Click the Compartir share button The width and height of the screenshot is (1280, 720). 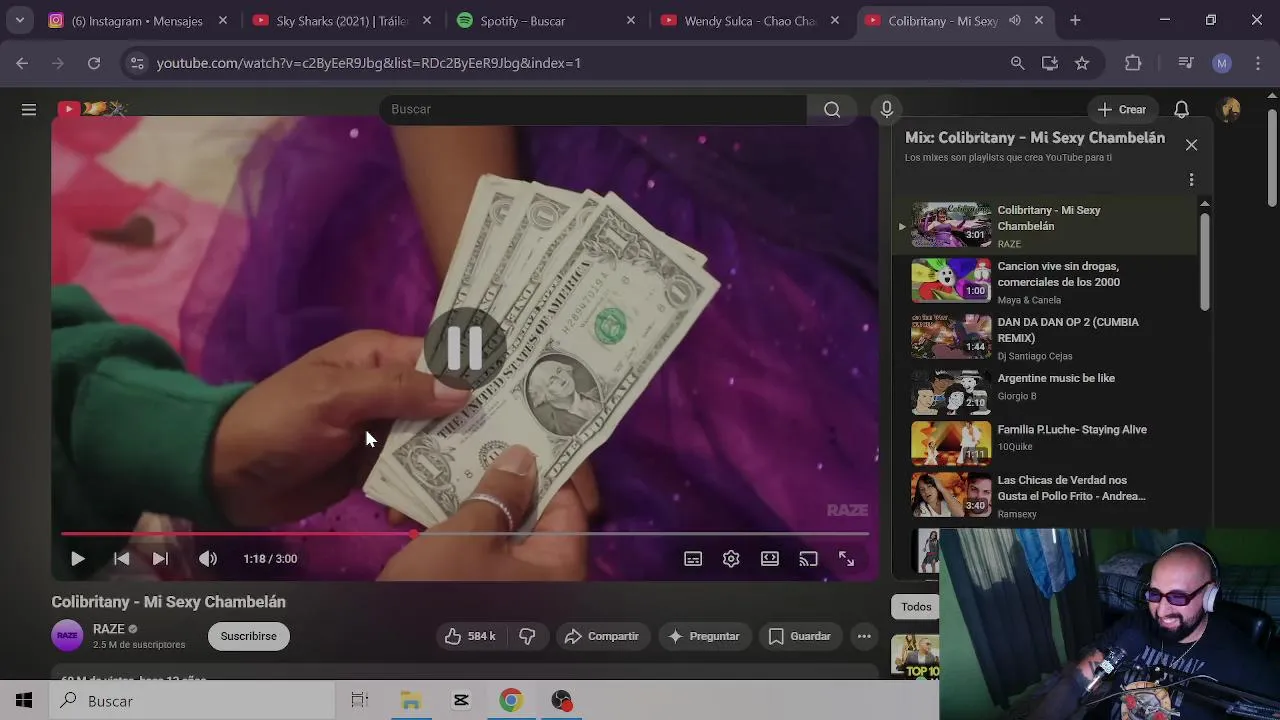point(601,636)
